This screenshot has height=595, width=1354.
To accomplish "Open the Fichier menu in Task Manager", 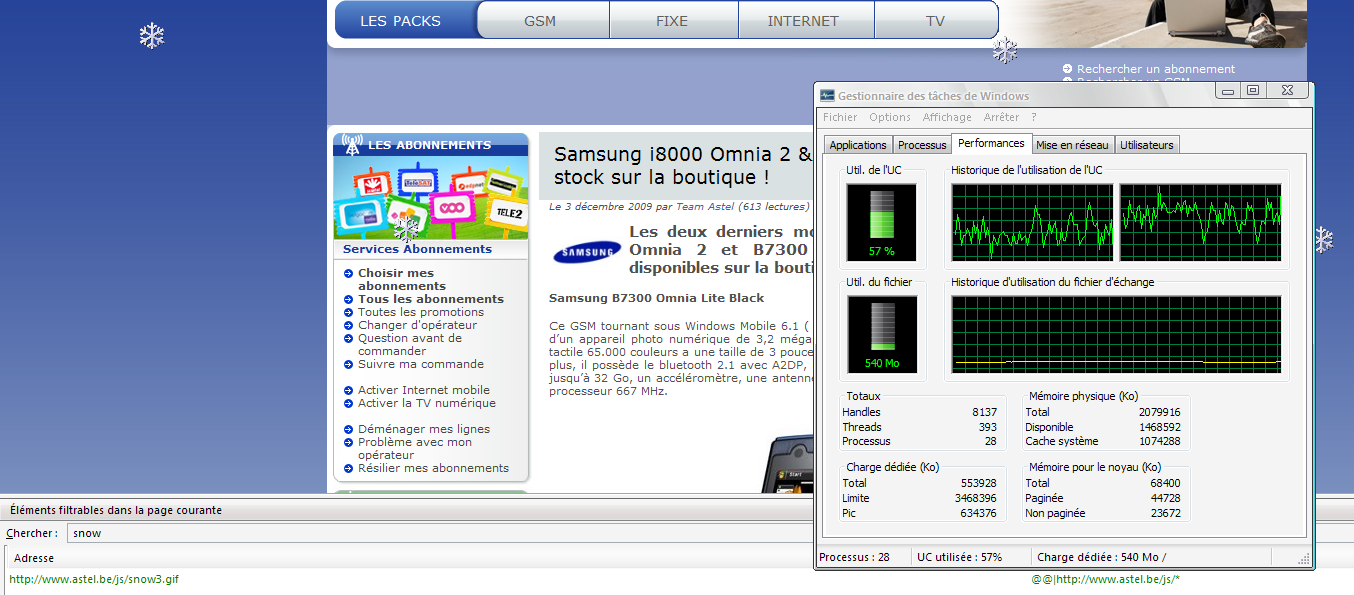I will click(840, 117).
